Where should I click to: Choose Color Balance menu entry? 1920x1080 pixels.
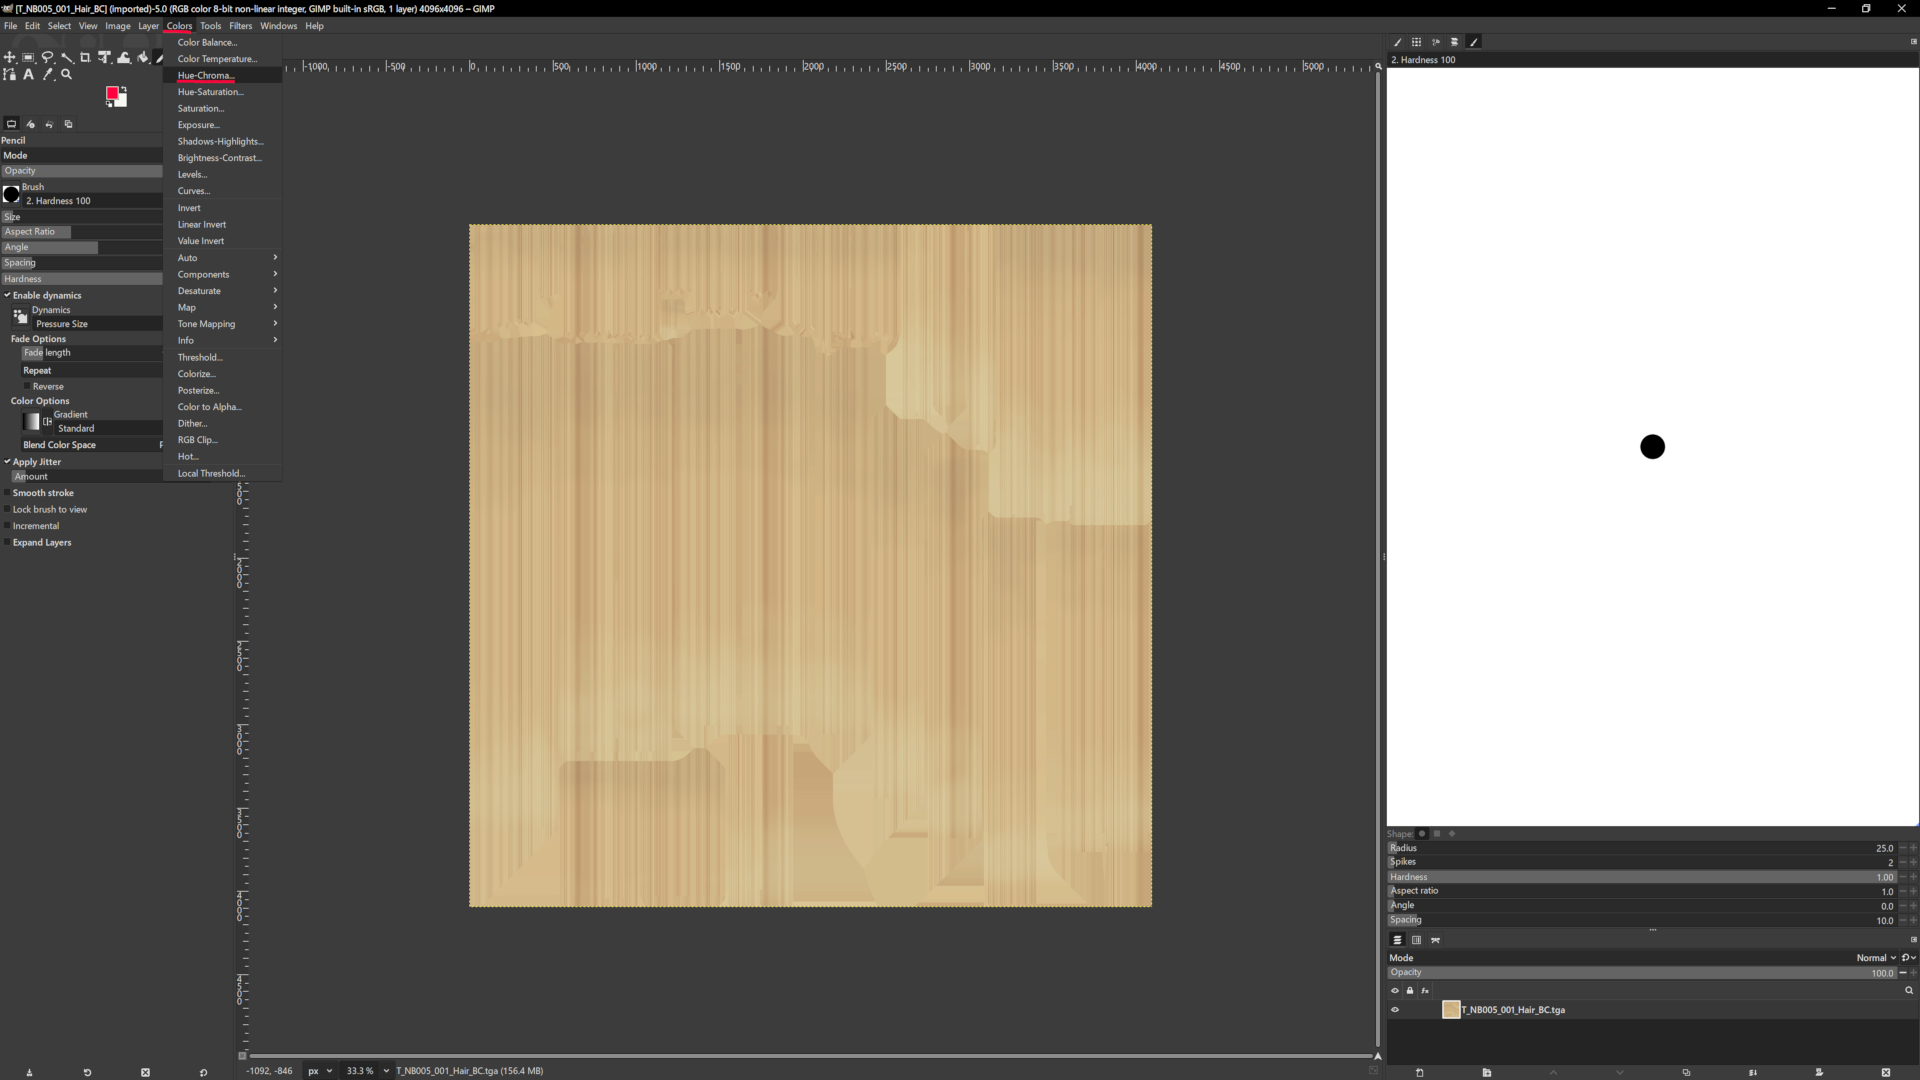point(222,43)
